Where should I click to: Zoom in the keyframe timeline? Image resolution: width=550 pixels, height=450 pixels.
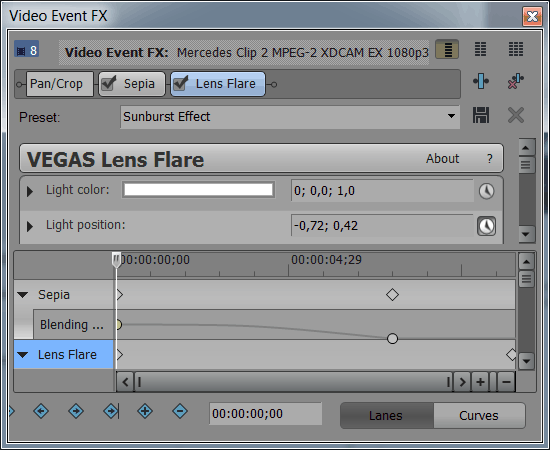481,382
